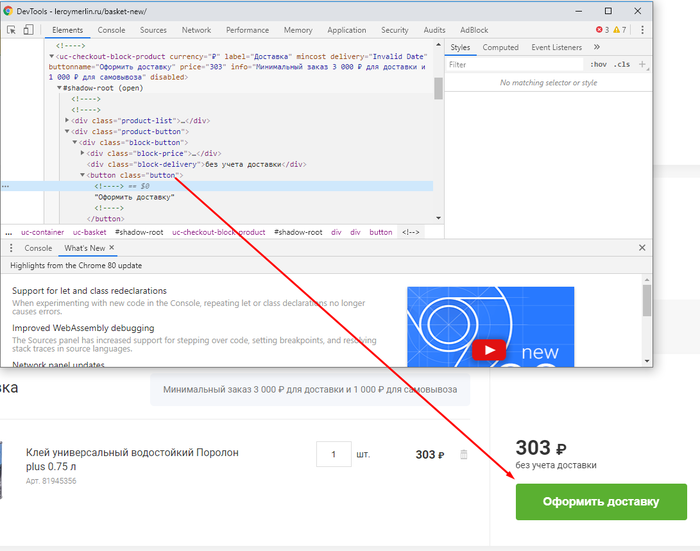Image resolution: width=700 pixels, height=551 pixels.
Task: Close the What's New drawer tab
Action: point(112,248)
